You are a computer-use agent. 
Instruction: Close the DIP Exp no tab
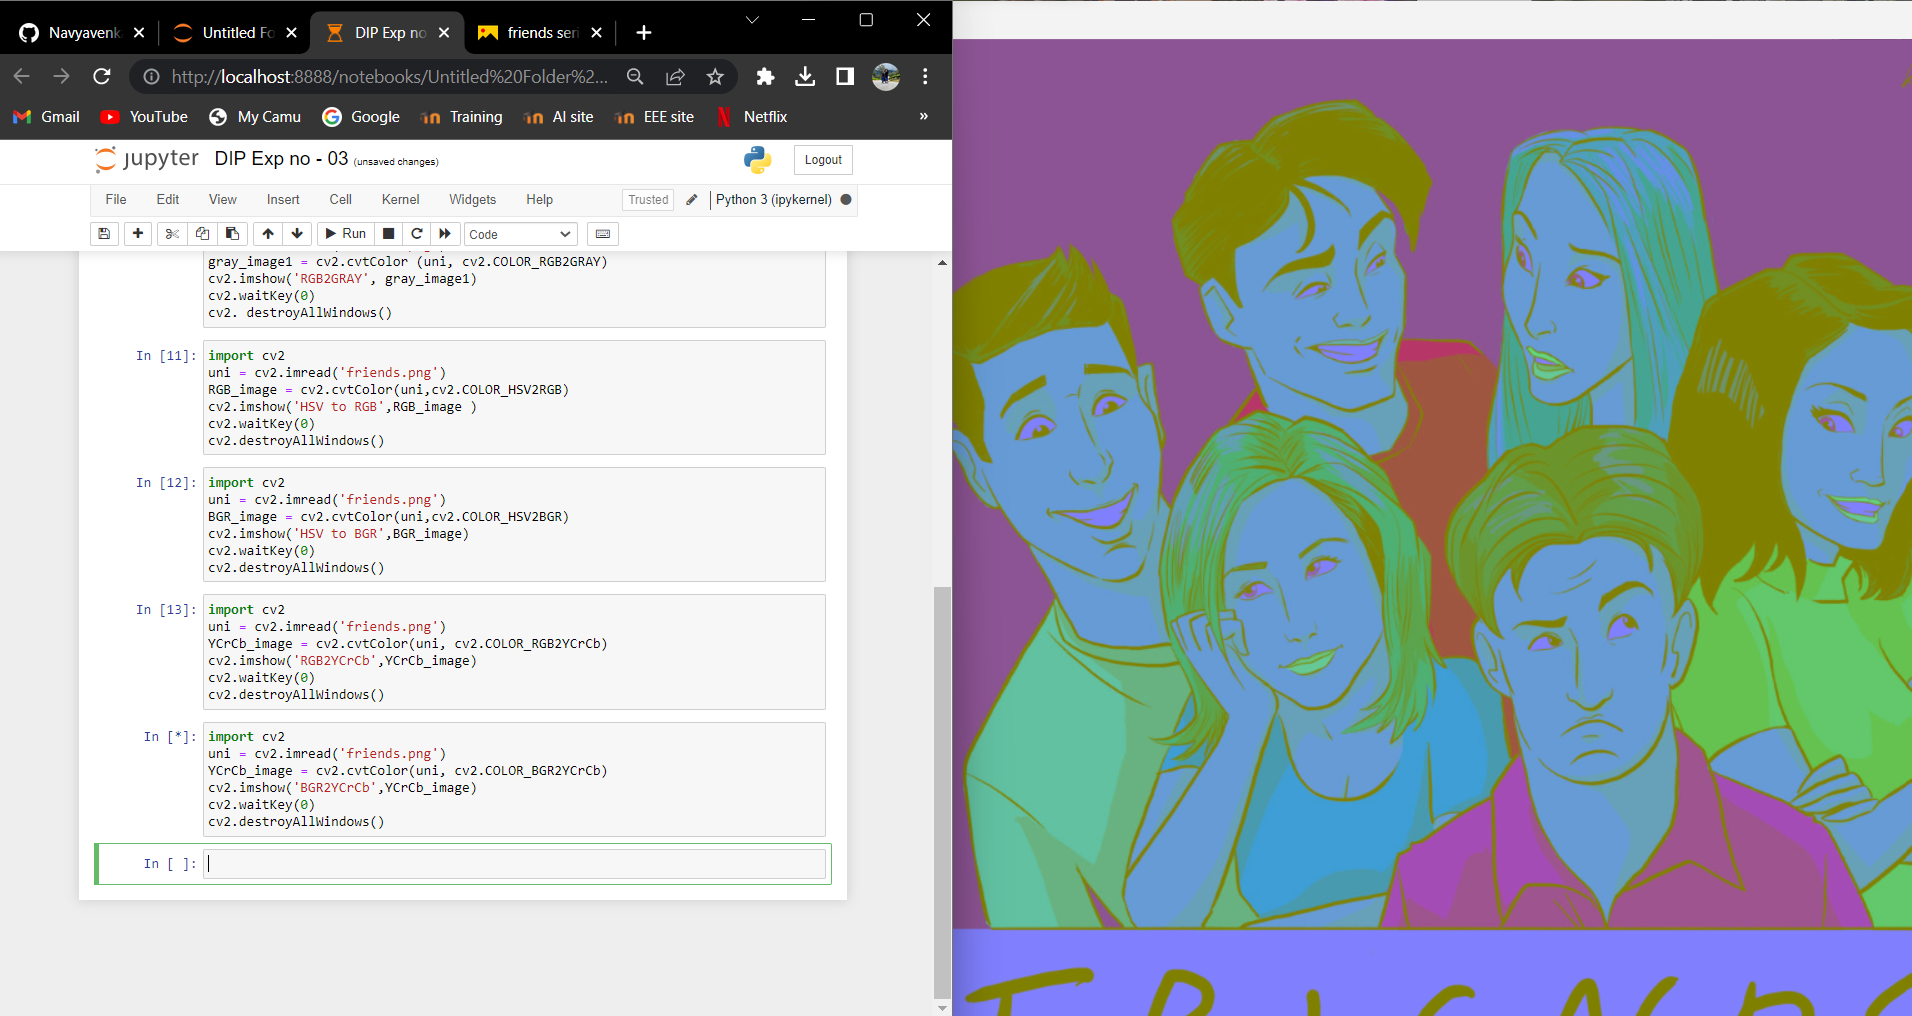tap(444, 33)
